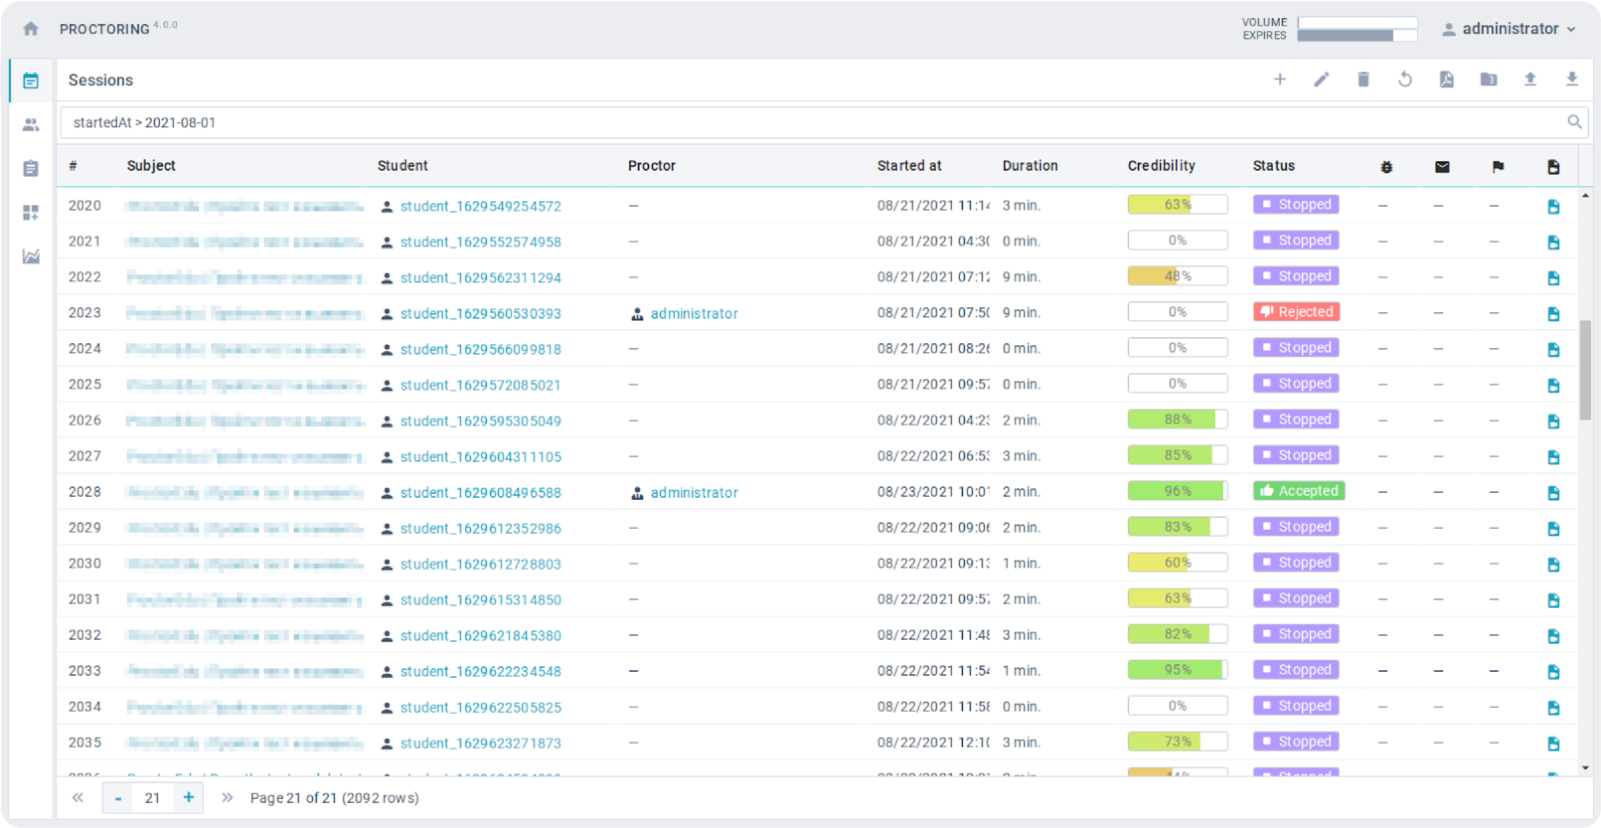Sort table by Started at column
This screenshot has width=1601, height=828.
click(x=909, y=166)
